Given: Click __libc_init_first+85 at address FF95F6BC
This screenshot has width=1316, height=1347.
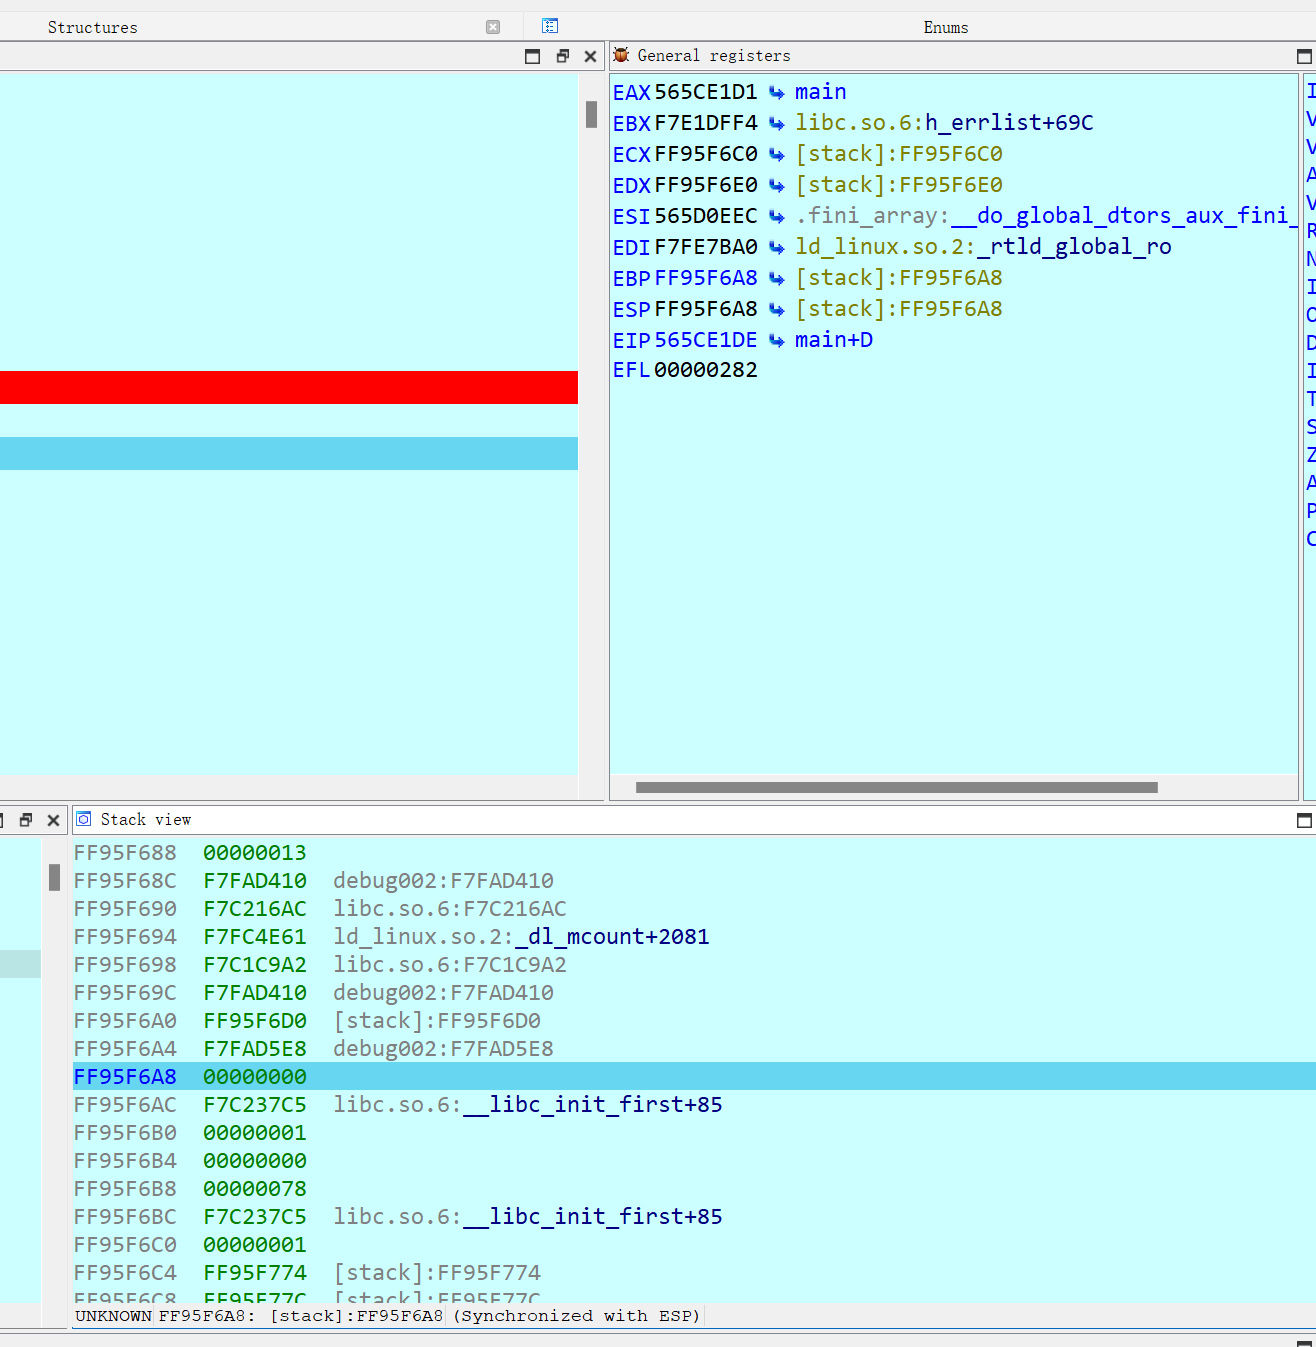Looking at the screenshot, I should [593, 1217].
